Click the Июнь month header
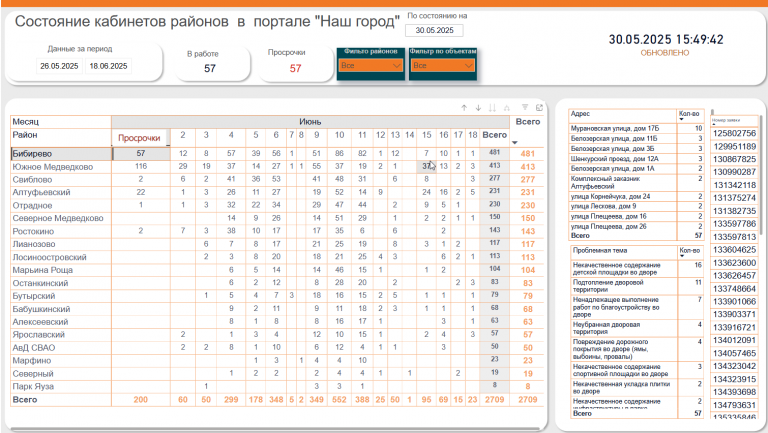Image resolution: width=768 pixels, height=433 pixels. 311,121
